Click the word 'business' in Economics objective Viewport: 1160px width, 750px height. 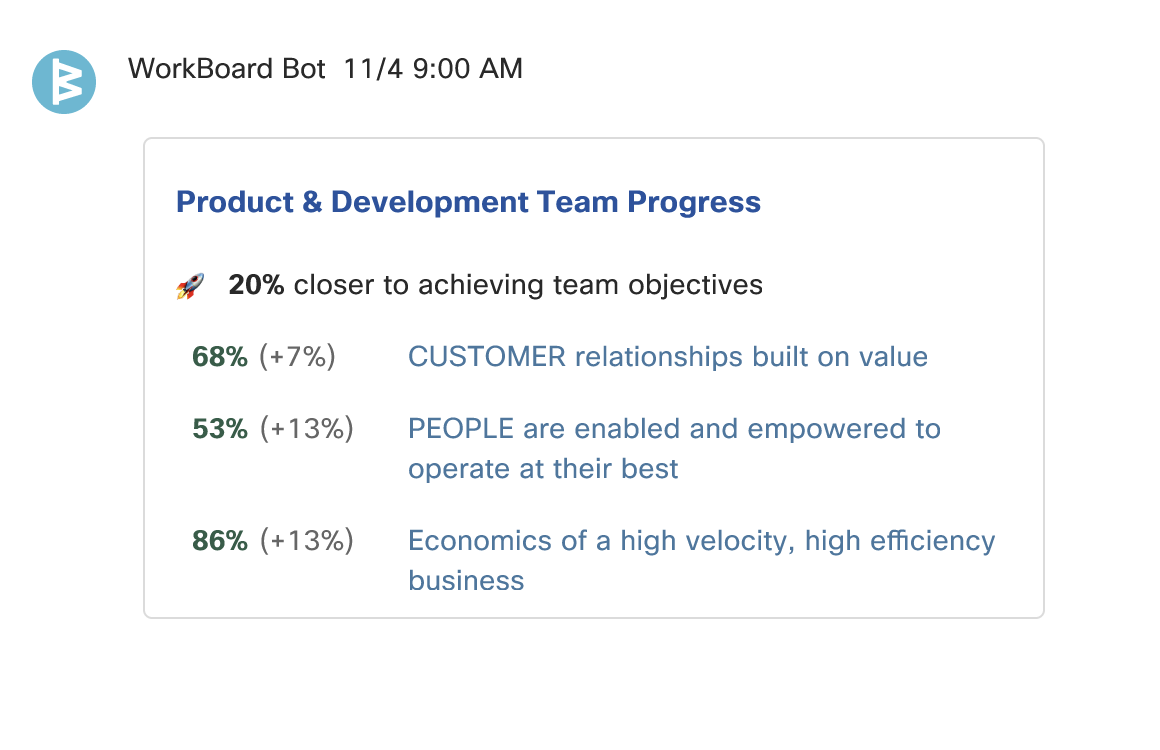pos(466,581)
